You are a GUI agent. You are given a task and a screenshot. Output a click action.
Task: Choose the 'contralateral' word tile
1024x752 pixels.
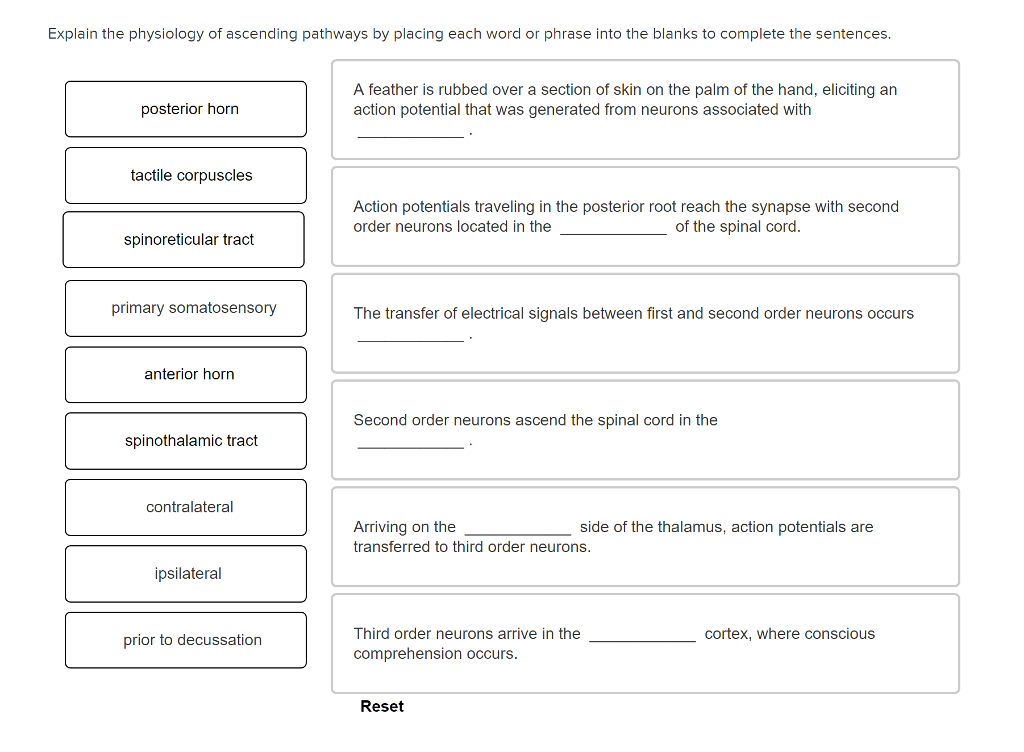tap(186, 507)
